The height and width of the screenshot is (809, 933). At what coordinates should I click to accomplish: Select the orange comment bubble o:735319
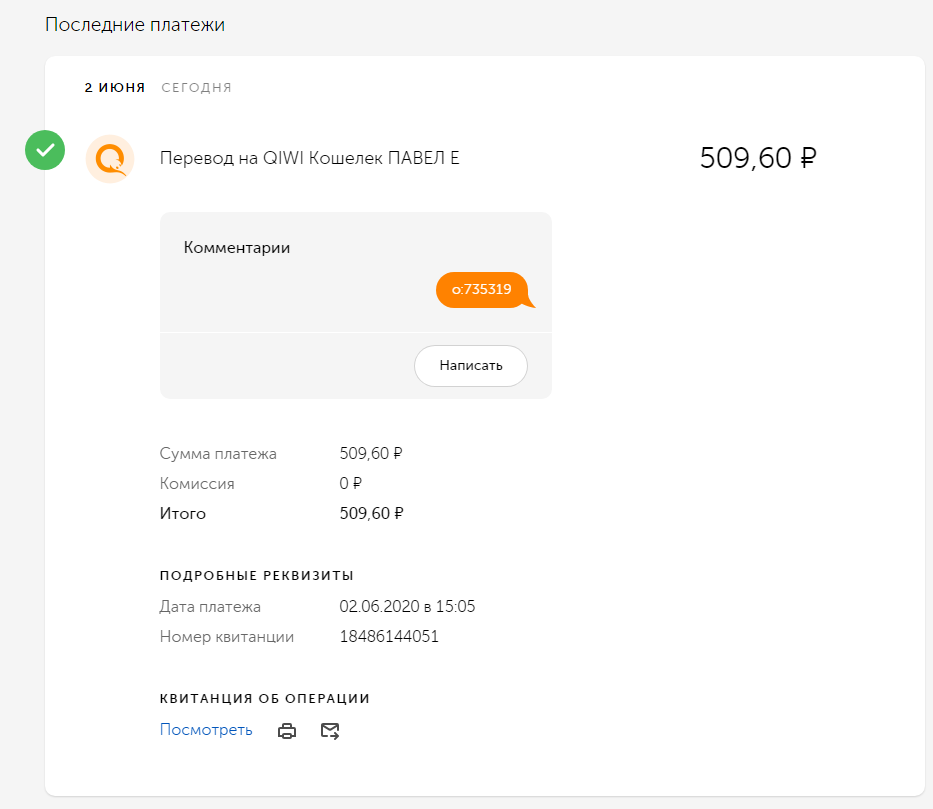[x=482, y=290]
